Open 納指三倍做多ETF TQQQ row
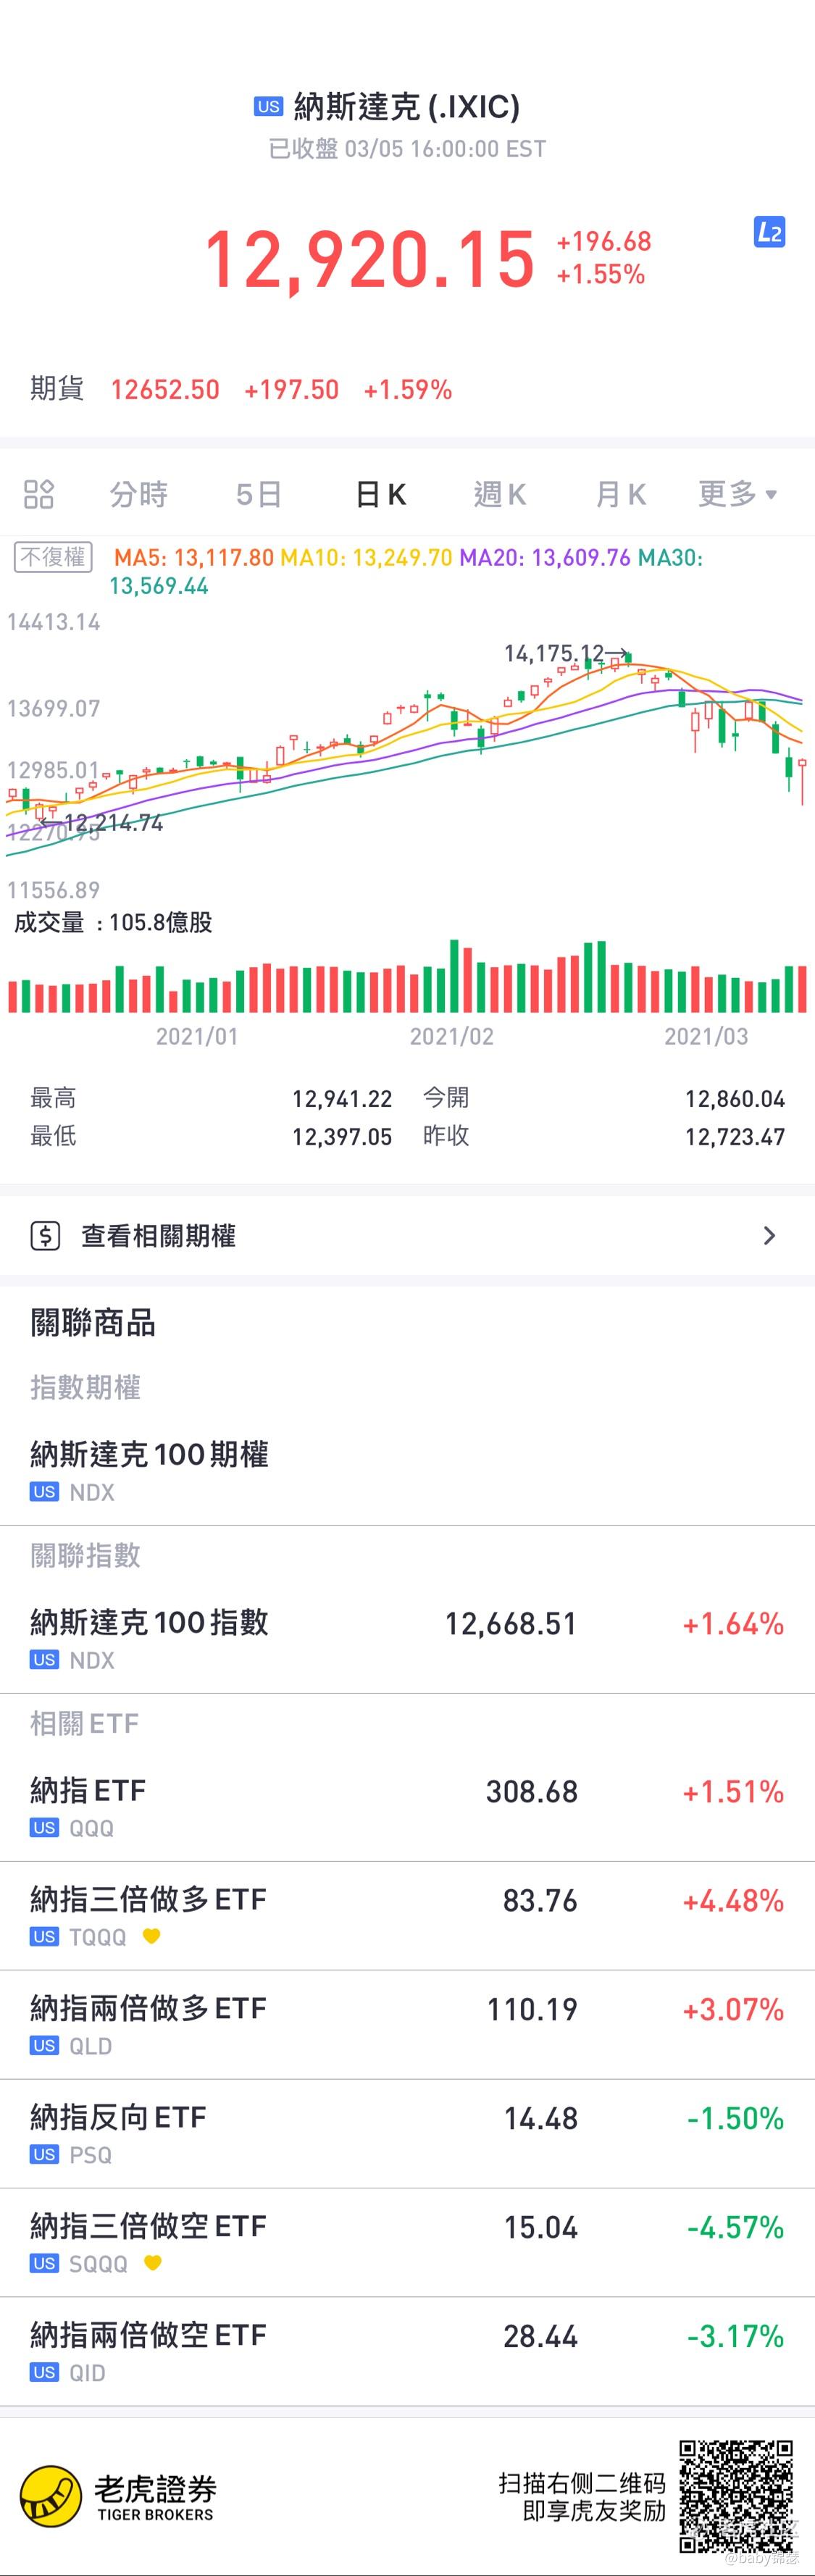 pyautogui.click(x=407, y=1916)
